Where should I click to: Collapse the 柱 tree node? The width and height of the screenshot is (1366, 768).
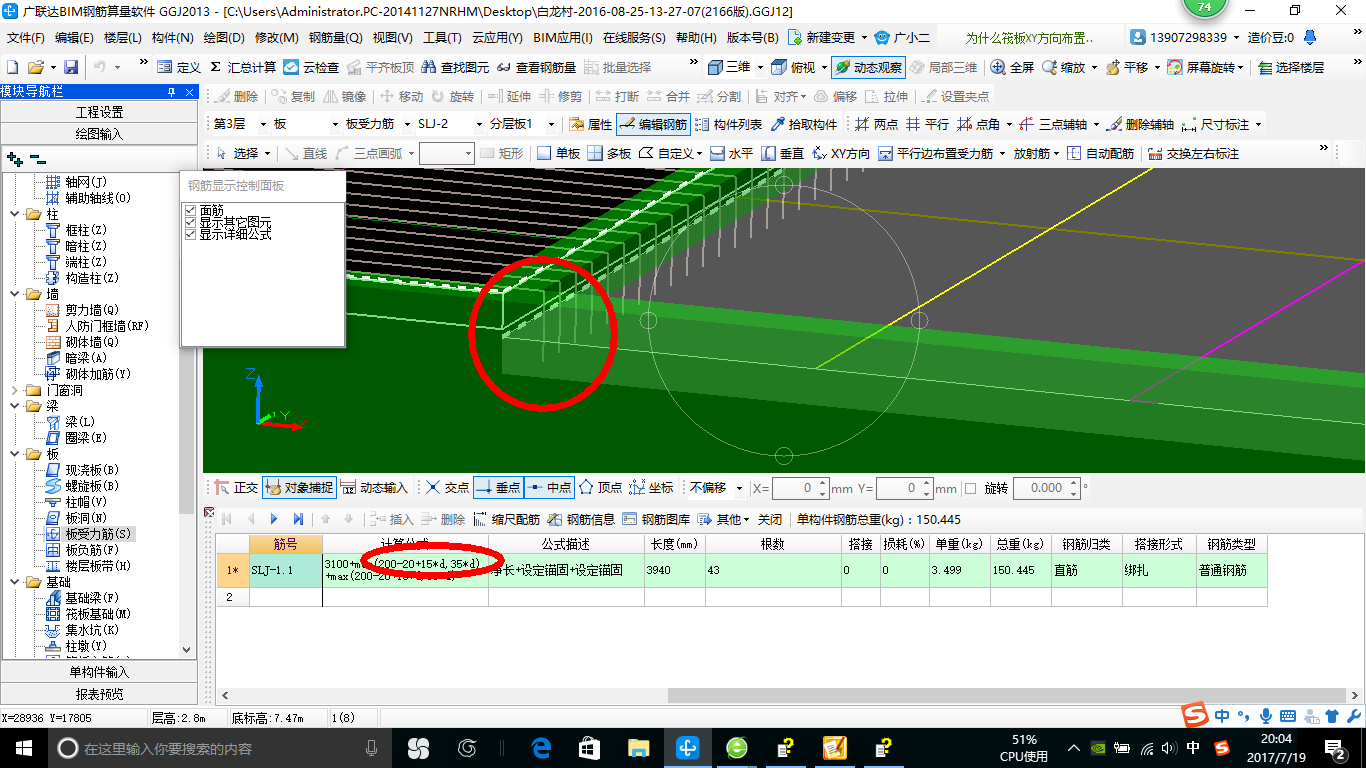click(x=14, y=214)
